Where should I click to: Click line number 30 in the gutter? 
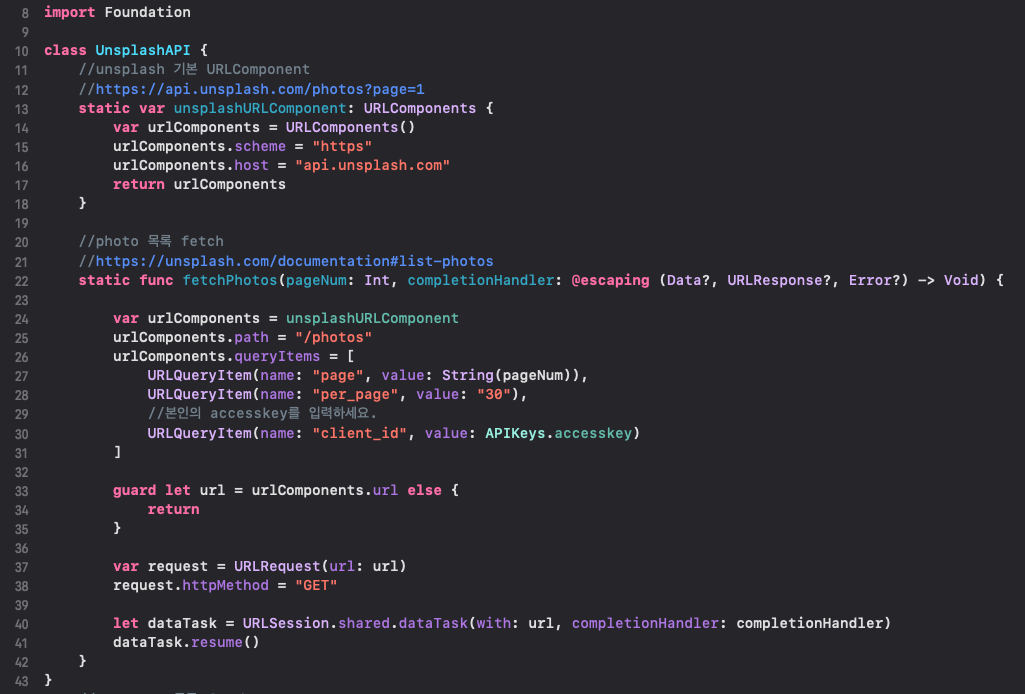[x=22, y=434]
